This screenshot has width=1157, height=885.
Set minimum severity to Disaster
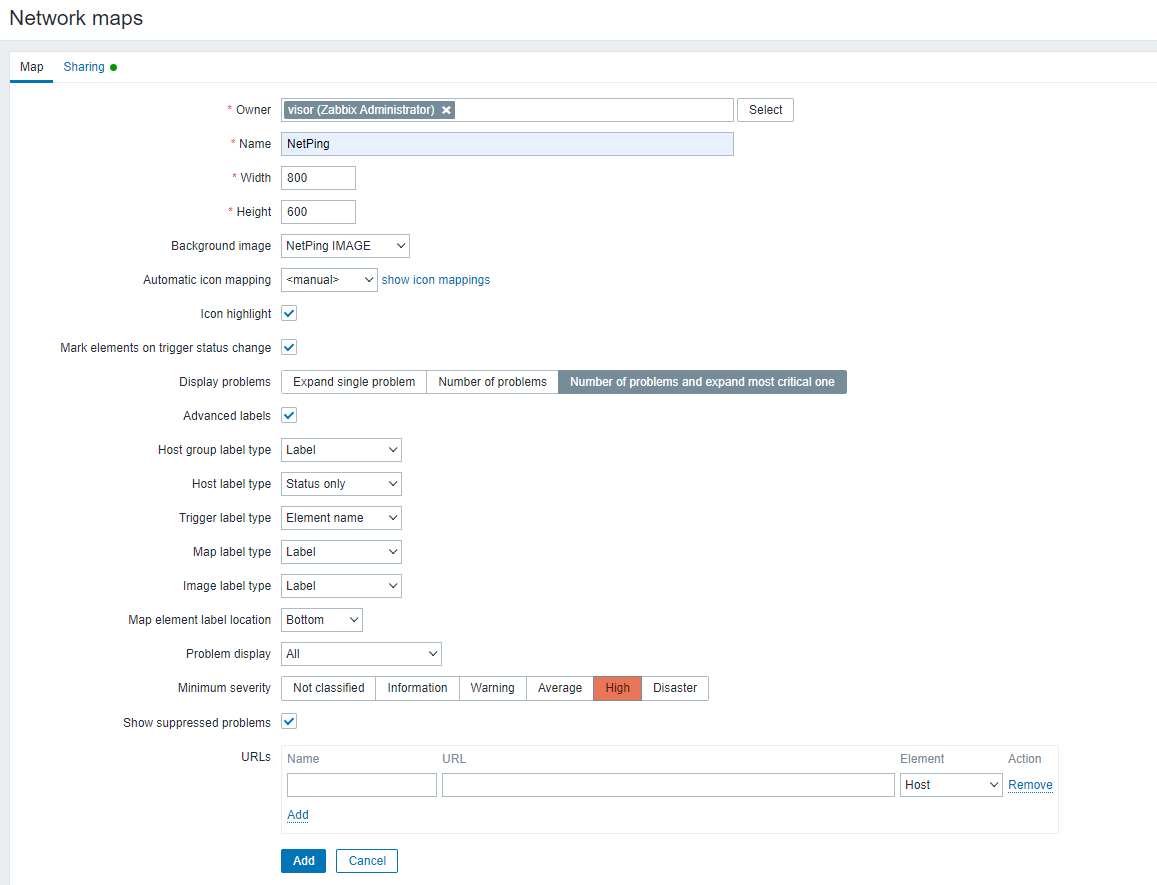point(674,688)
